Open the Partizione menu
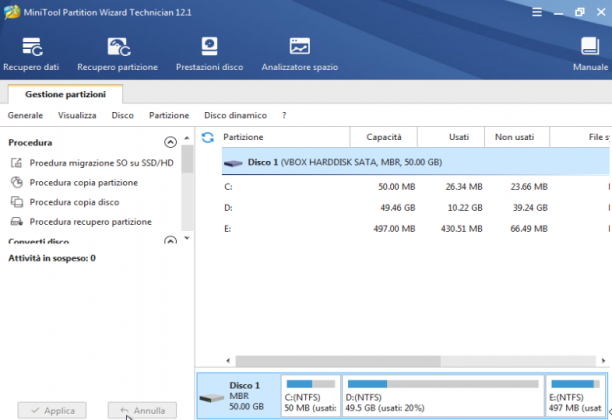The height and width of the screenshot is (420, 612). click(x=169, y=116)
